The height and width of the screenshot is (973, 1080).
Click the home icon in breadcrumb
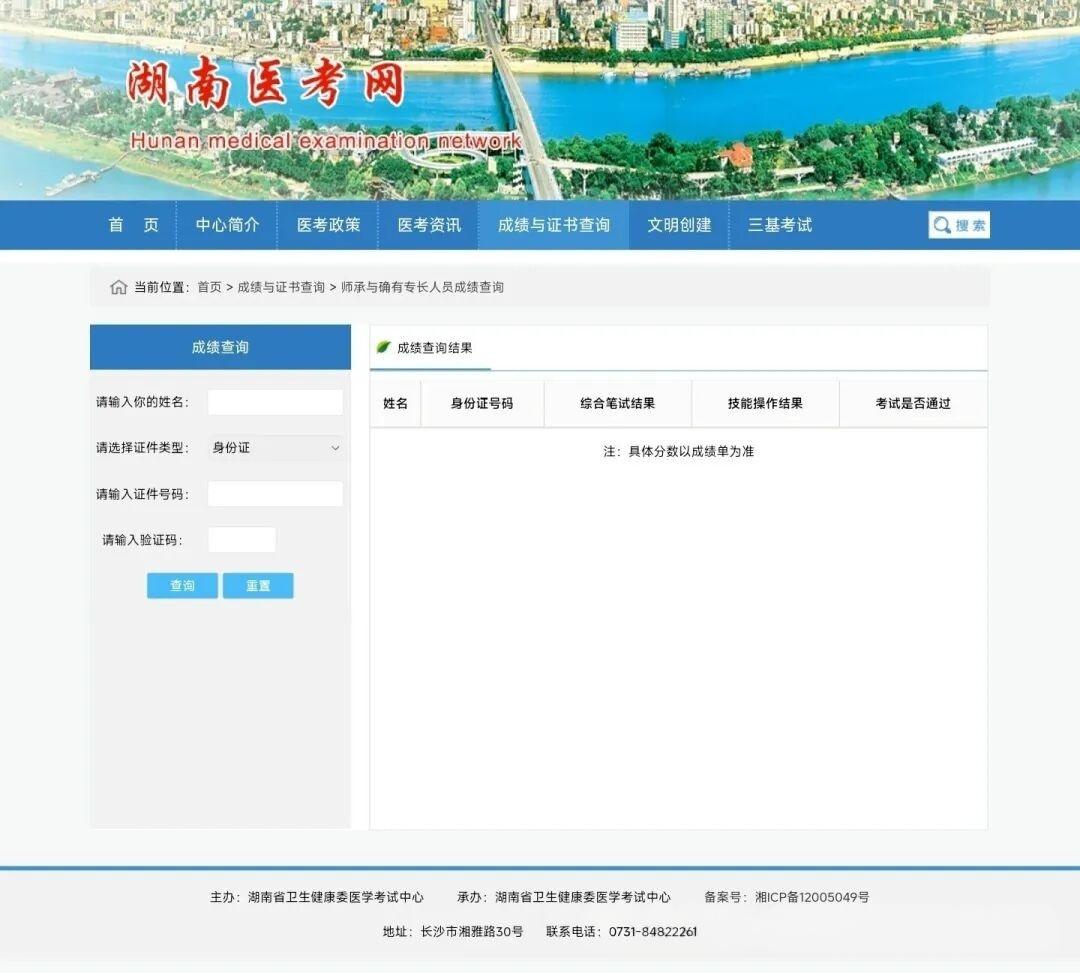pyautogui.click(x=118, y=288)
